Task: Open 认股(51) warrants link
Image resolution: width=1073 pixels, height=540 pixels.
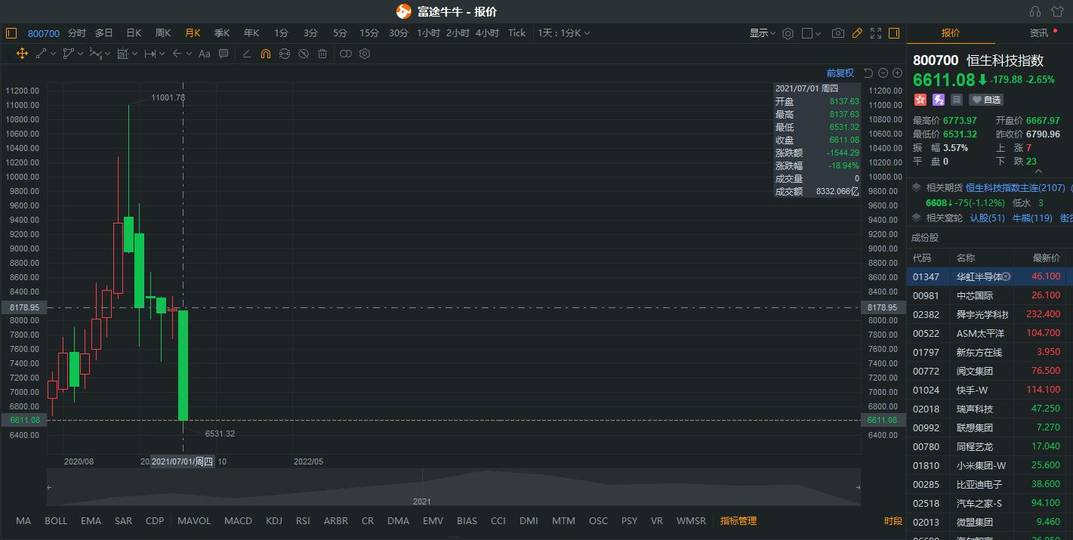Action: (x=987, y=218)
